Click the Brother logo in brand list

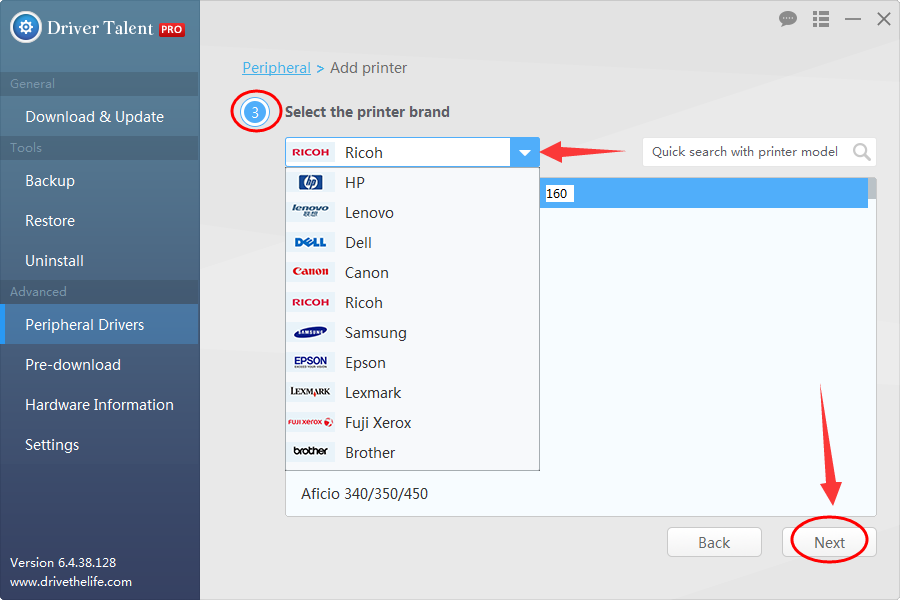click(x=311, y=451)
